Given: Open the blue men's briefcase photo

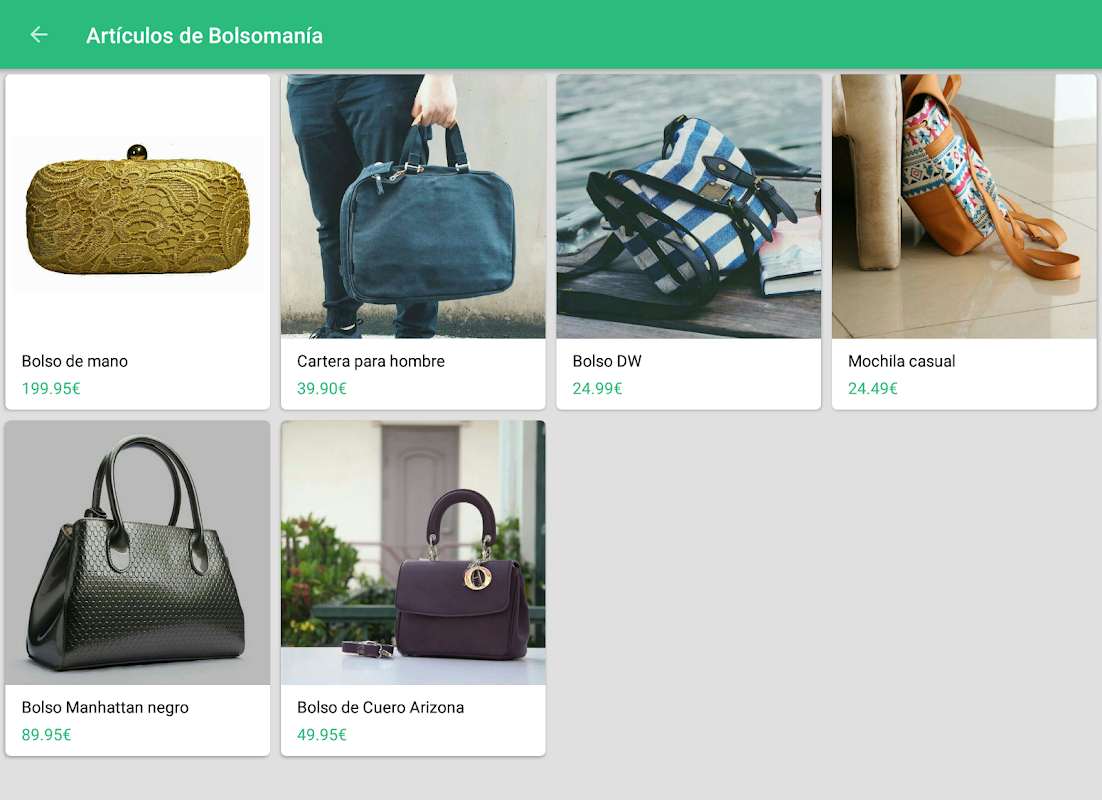Looking at the screenshot, I should click(413, 207).
